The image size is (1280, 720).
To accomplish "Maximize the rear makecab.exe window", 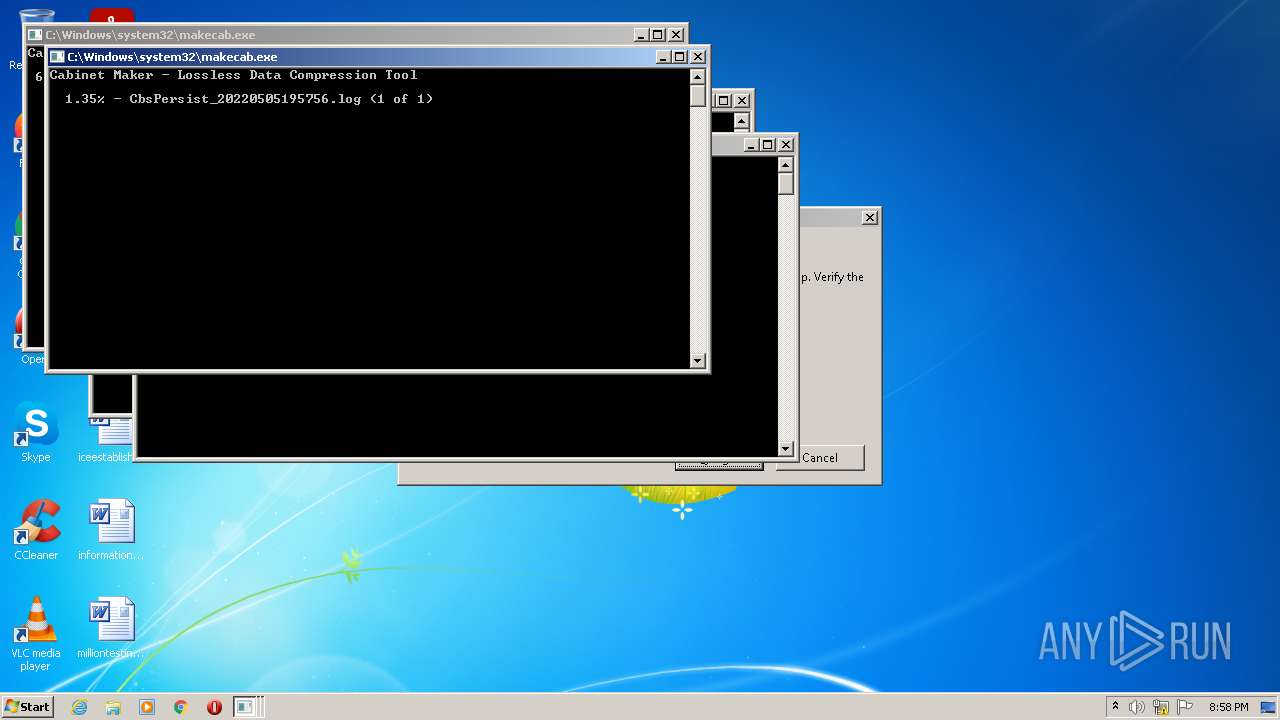I will click(658, 35).
